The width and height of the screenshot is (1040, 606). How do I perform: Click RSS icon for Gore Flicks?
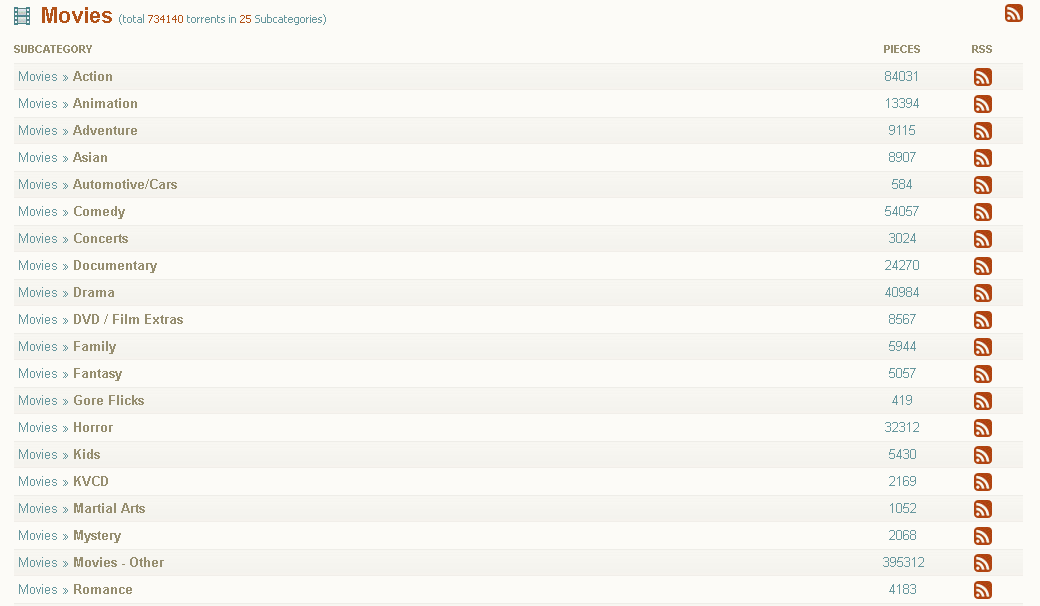[x=982, y=401]
